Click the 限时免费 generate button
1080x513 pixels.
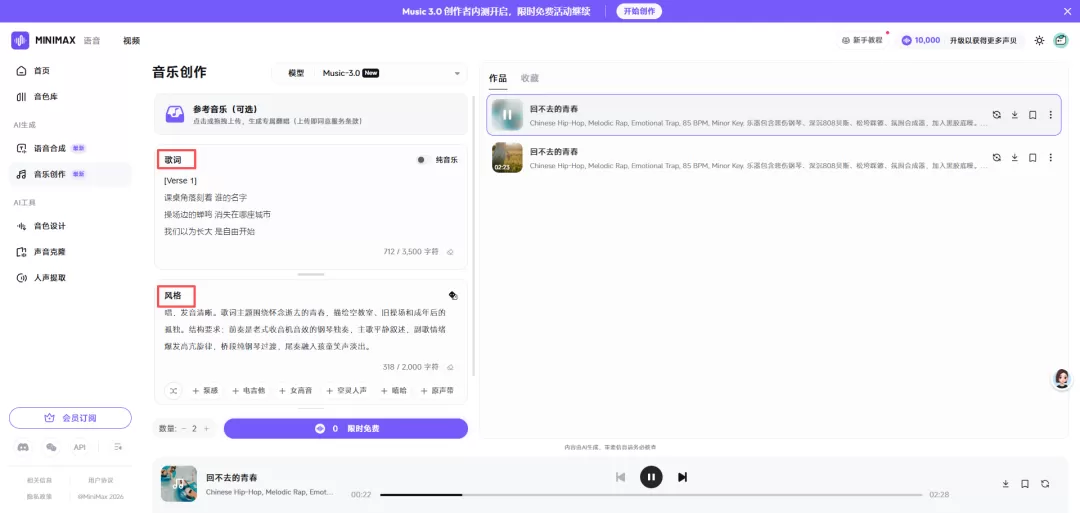(x=346, y=428)
